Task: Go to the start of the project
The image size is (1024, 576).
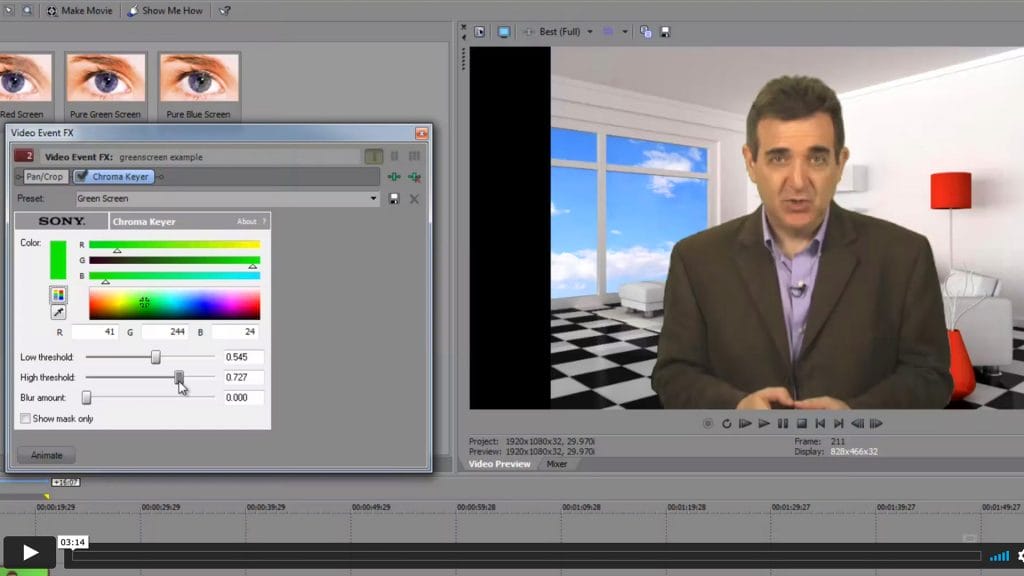Action: tap(820, 424)
